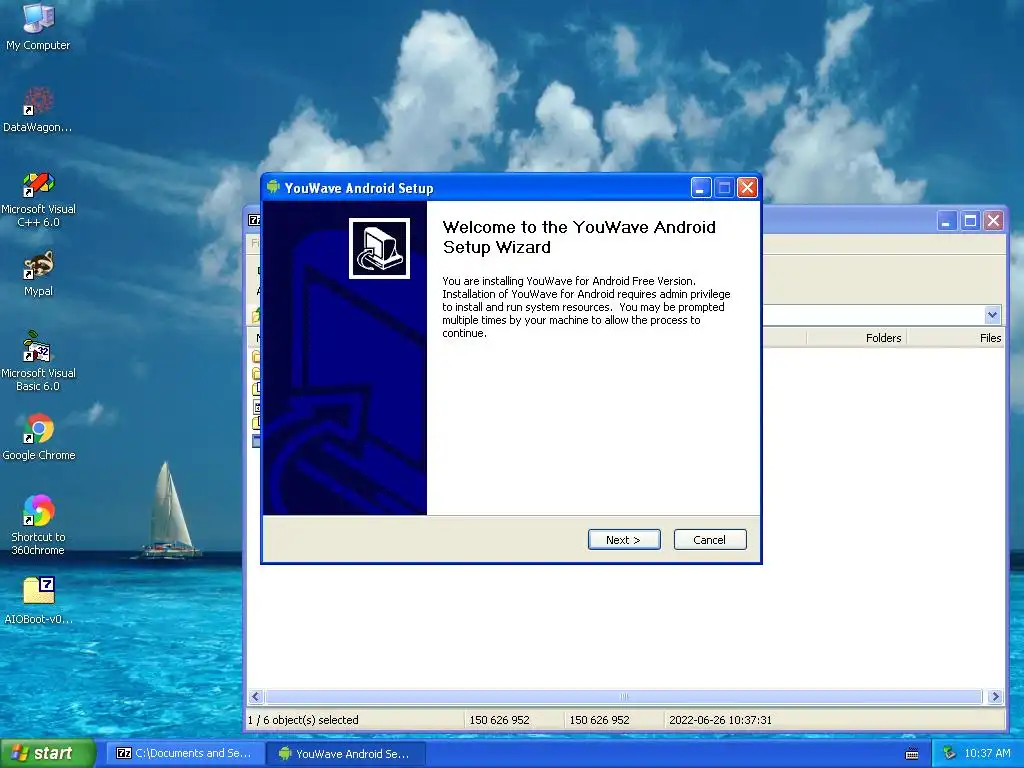1024x768 pixels.
Task: Select Microsoft Visual C++ 6.0 icon
Action: coord(38,199)
